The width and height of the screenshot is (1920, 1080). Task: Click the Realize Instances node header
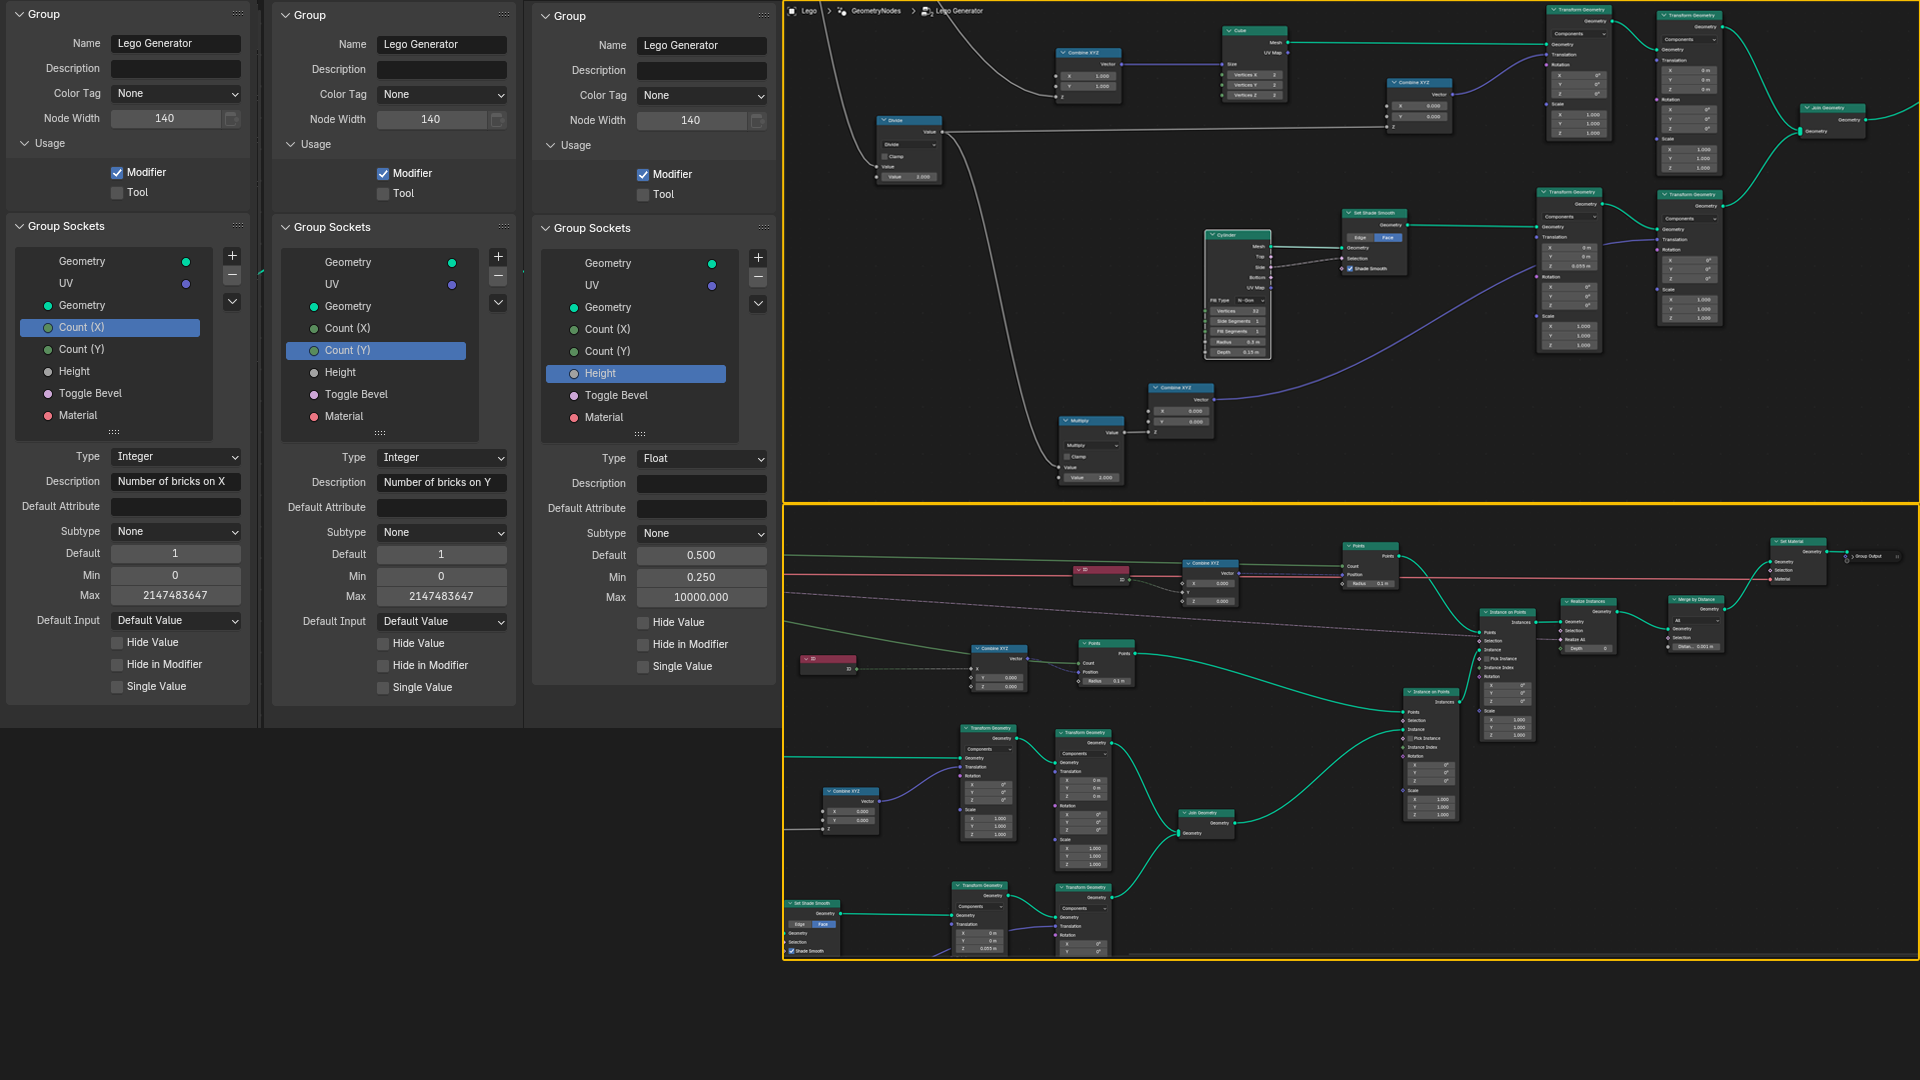pos(1589,602)
